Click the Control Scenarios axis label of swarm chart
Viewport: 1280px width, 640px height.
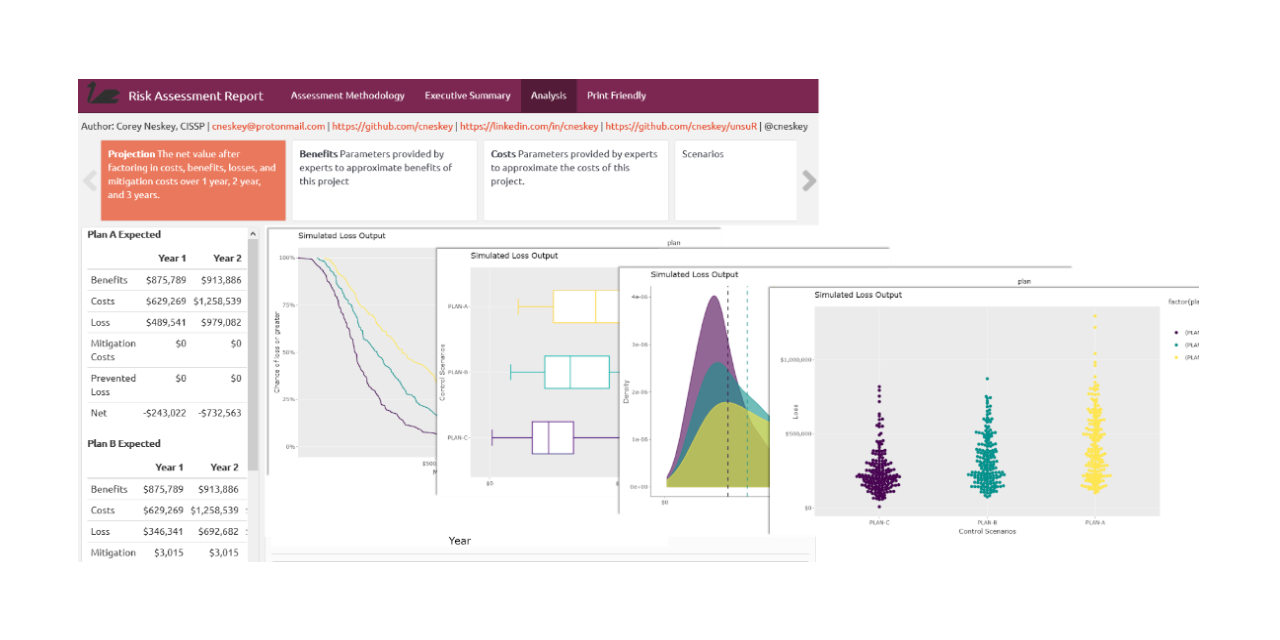[987, 532]
